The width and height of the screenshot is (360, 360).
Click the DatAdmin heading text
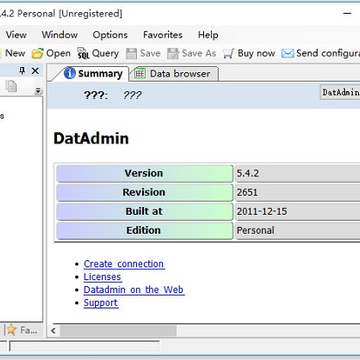pos(91,138)
